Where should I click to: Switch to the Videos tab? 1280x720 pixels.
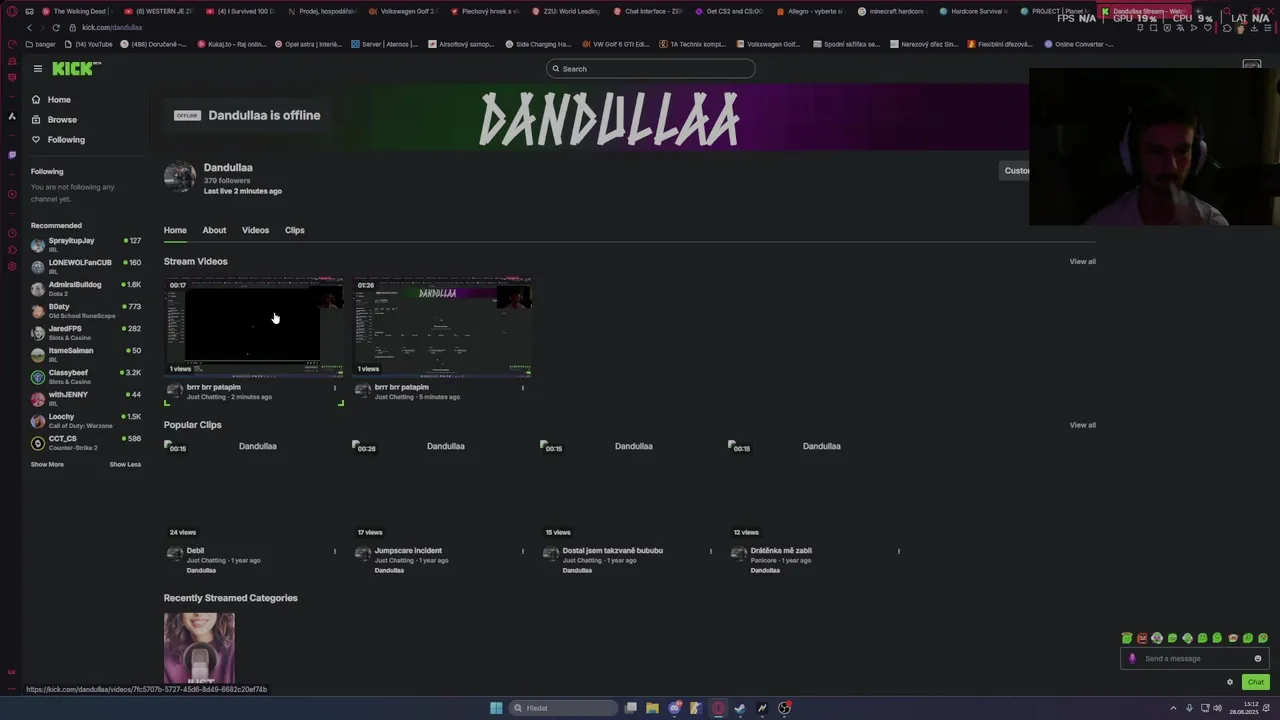pyautogui.click(x=255, y=230)
